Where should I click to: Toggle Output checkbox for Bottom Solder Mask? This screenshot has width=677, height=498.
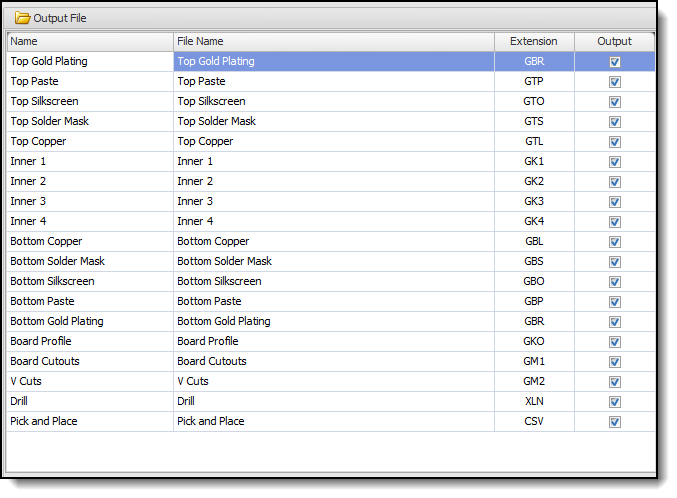pos(614,262)
